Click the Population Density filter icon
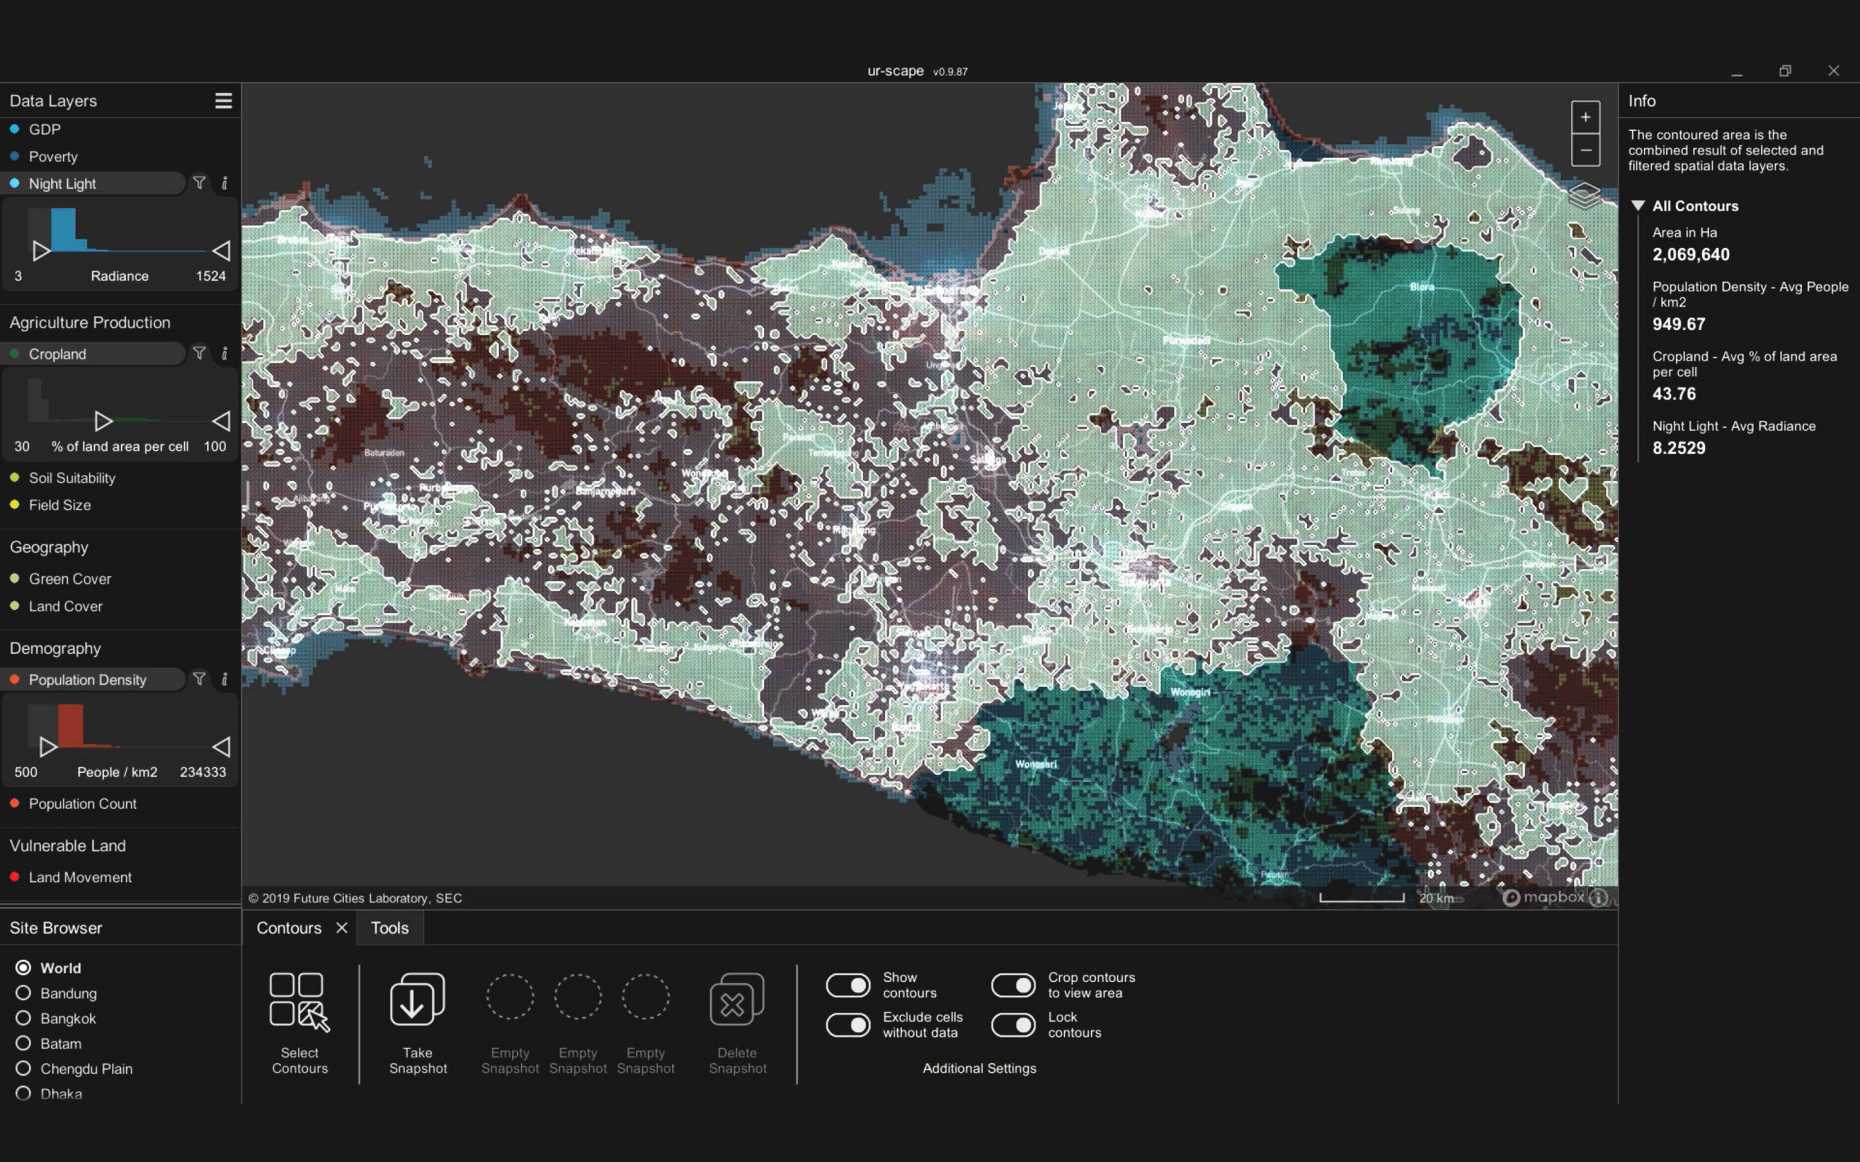This screenshot has width=1860, height=1162. [x=199, y=679]
